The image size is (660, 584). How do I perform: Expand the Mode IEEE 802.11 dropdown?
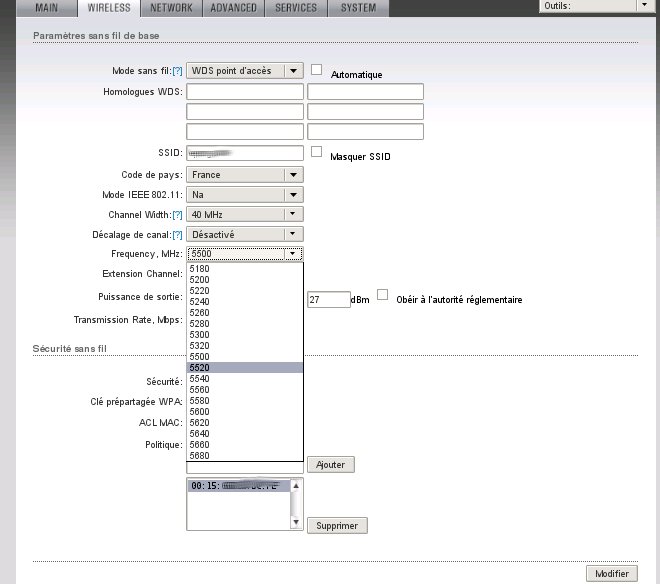click(245, 195)
